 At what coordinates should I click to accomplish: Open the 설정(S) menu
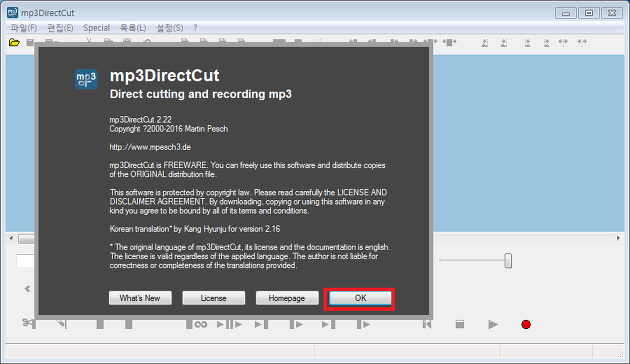[170, 28]
